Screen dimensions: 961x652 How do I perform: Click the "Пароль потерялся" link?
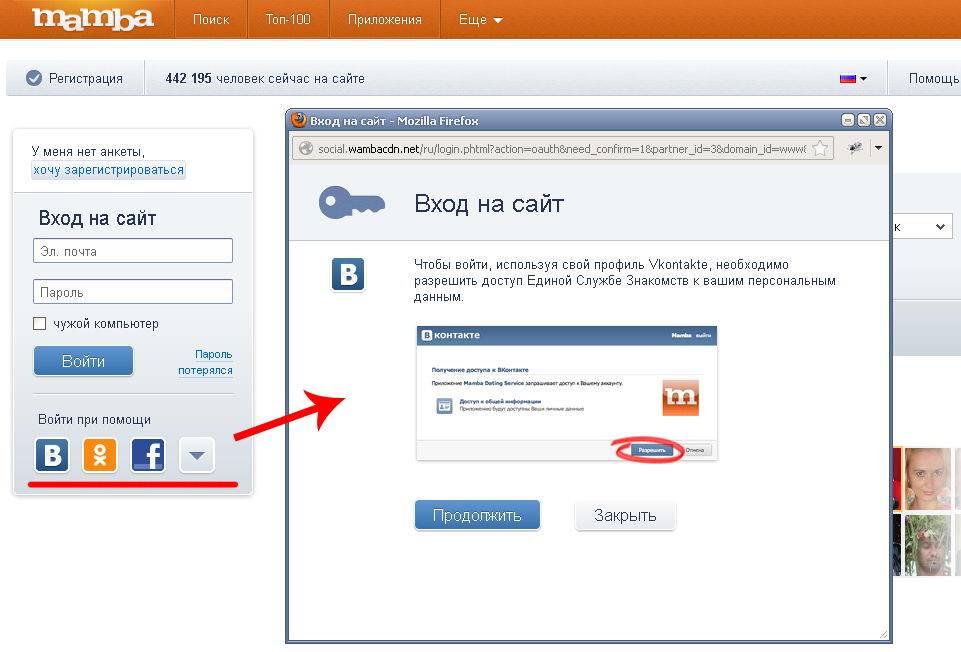tap(206, 362)
